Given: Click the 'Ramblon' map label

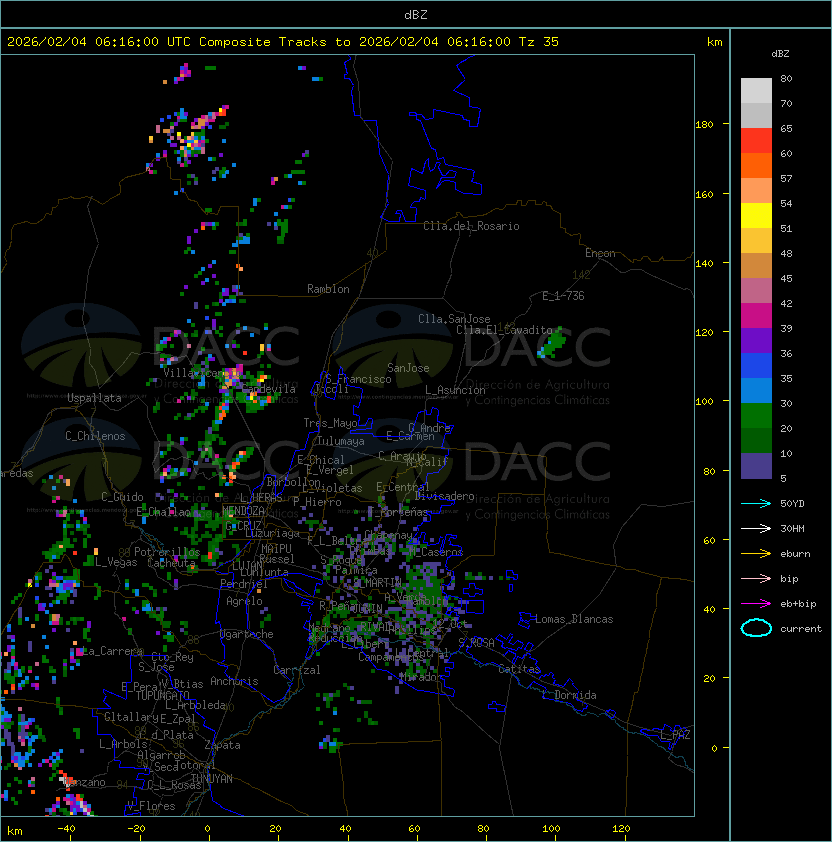Looking at the screenshot, I should coord(328,289).
